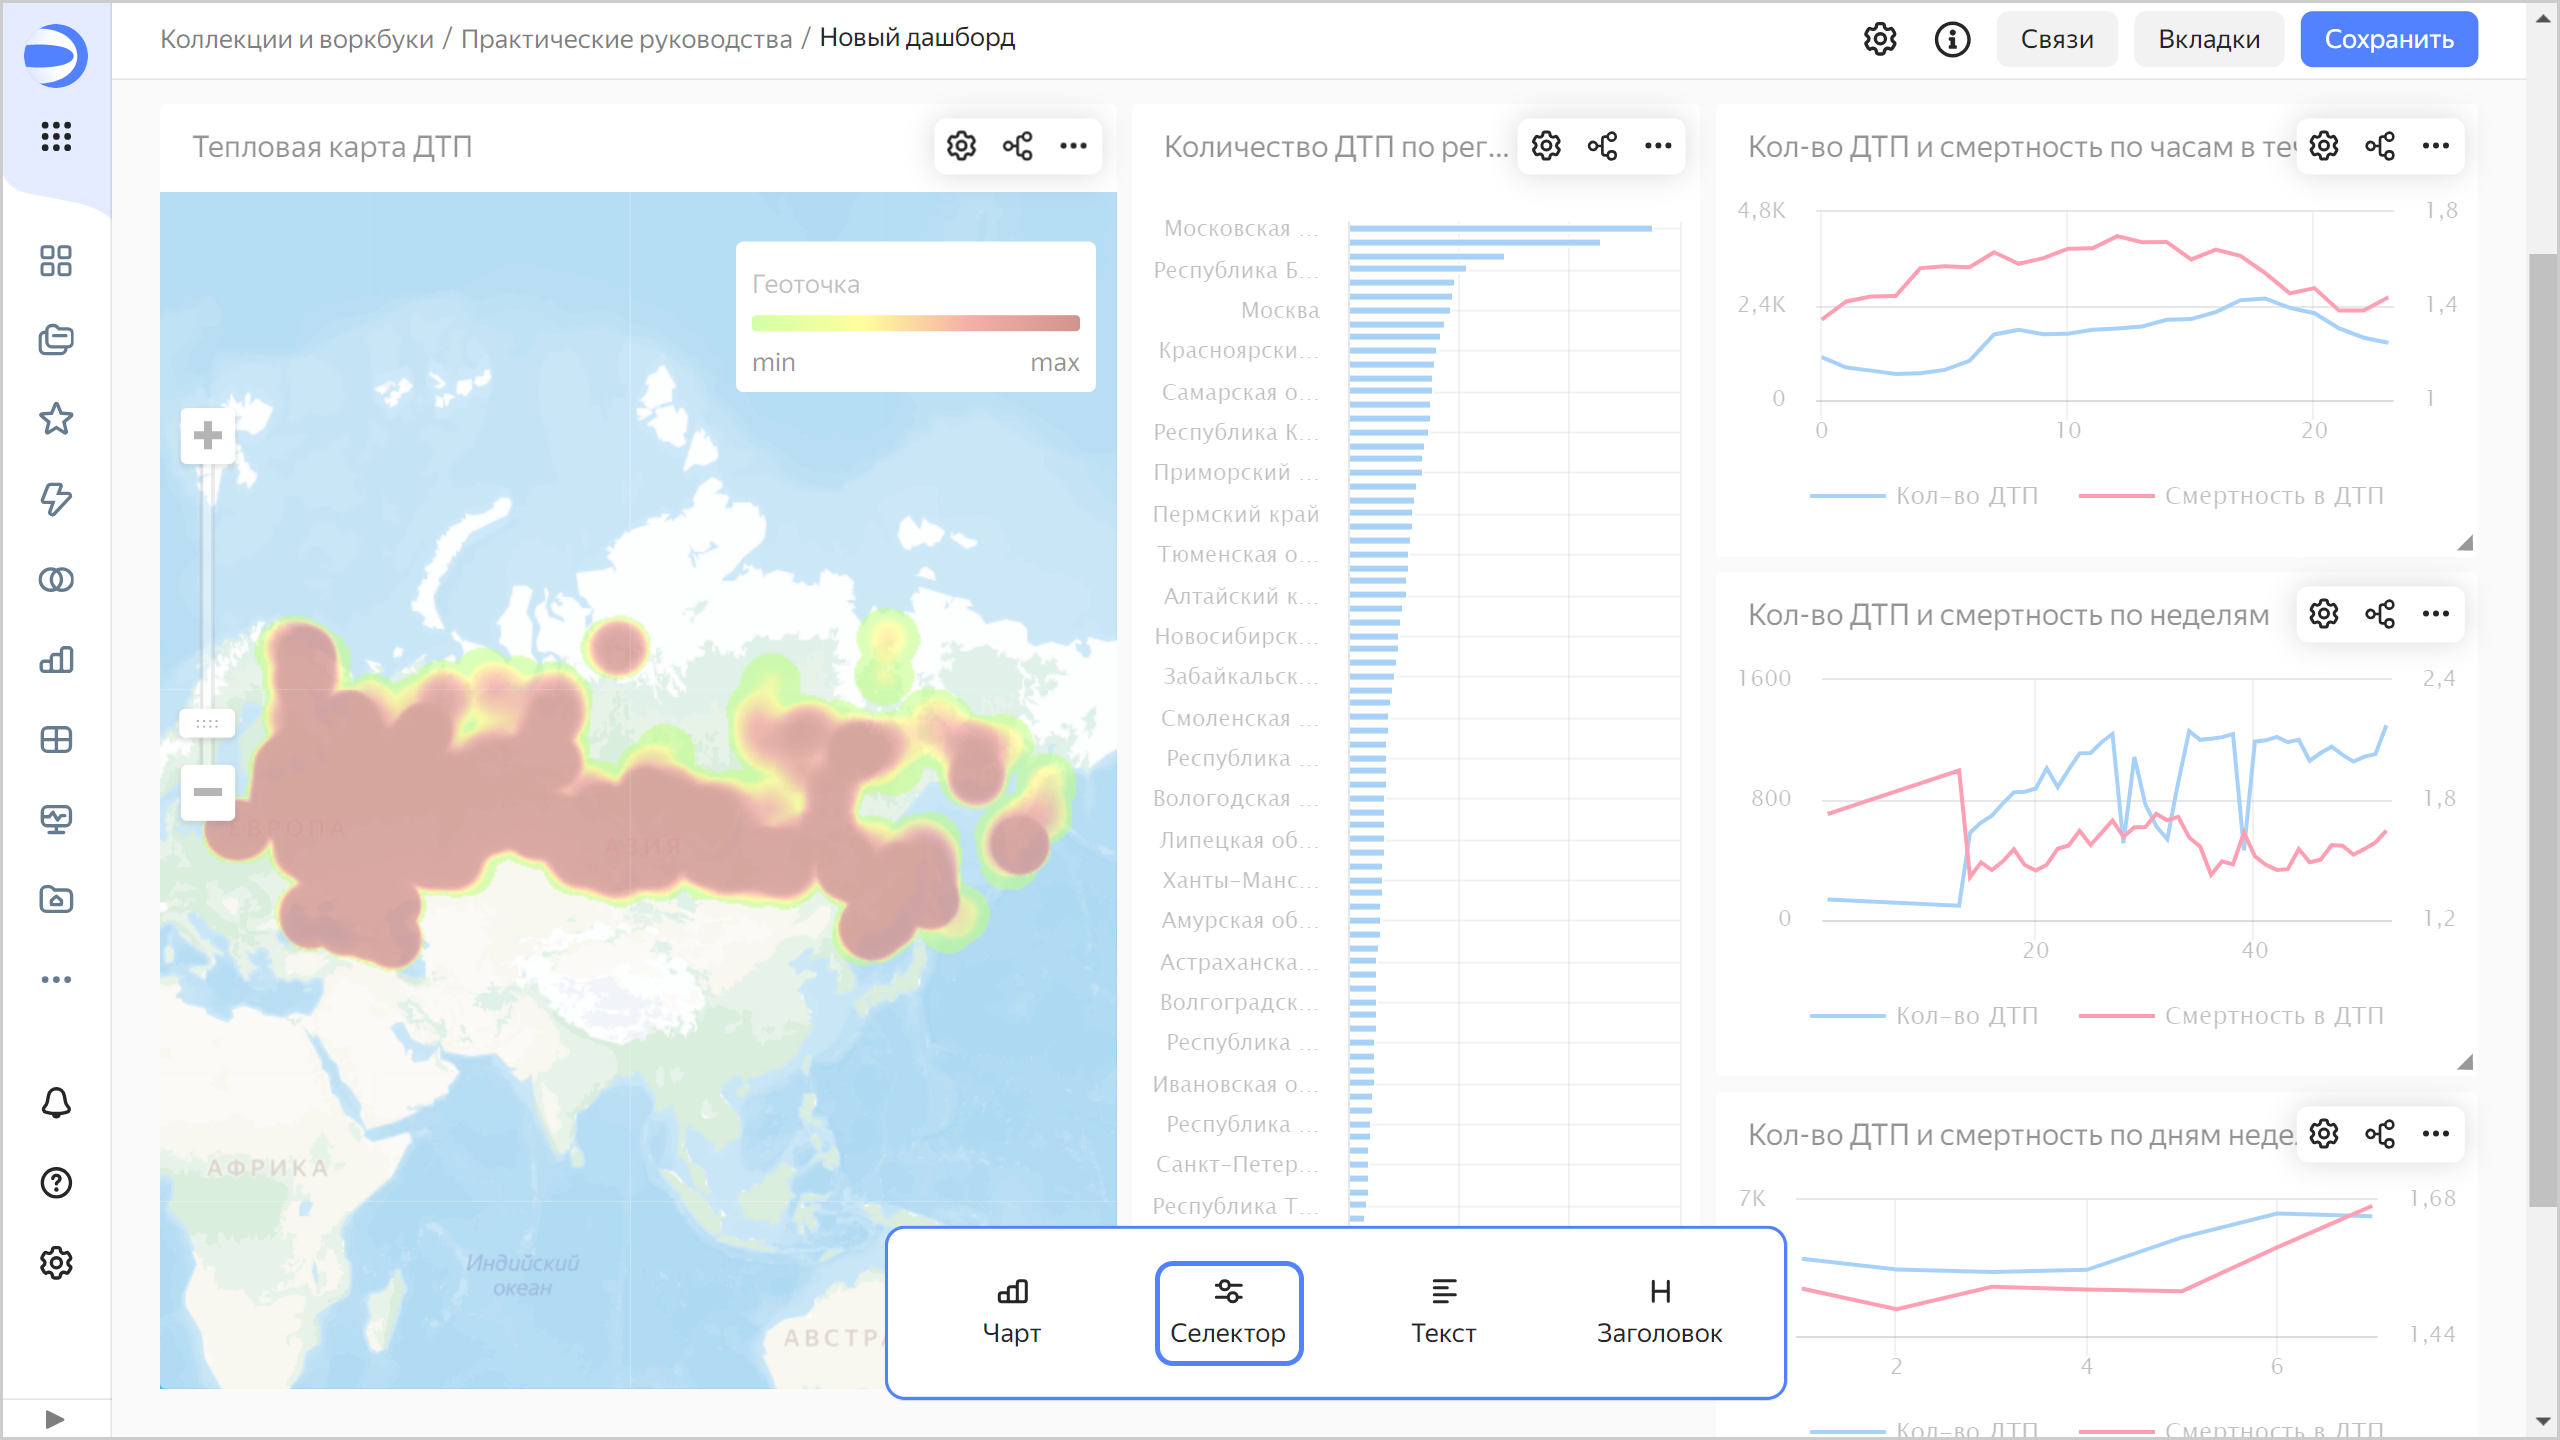Open more options on weekly chart widget
2560x1440 pixels.
click(x=2435, y=614)
